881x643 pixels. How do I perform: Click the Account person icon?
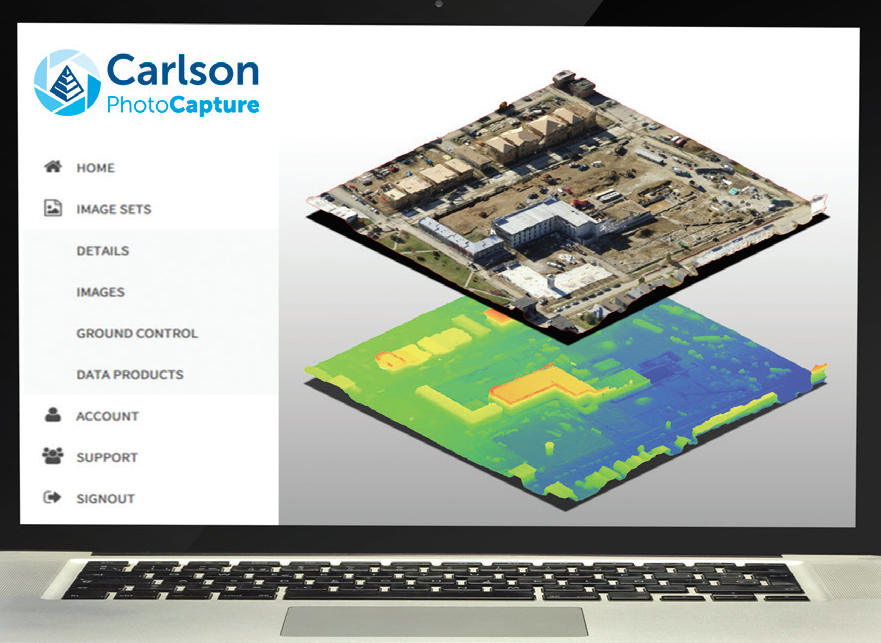(x=53, y=415)
